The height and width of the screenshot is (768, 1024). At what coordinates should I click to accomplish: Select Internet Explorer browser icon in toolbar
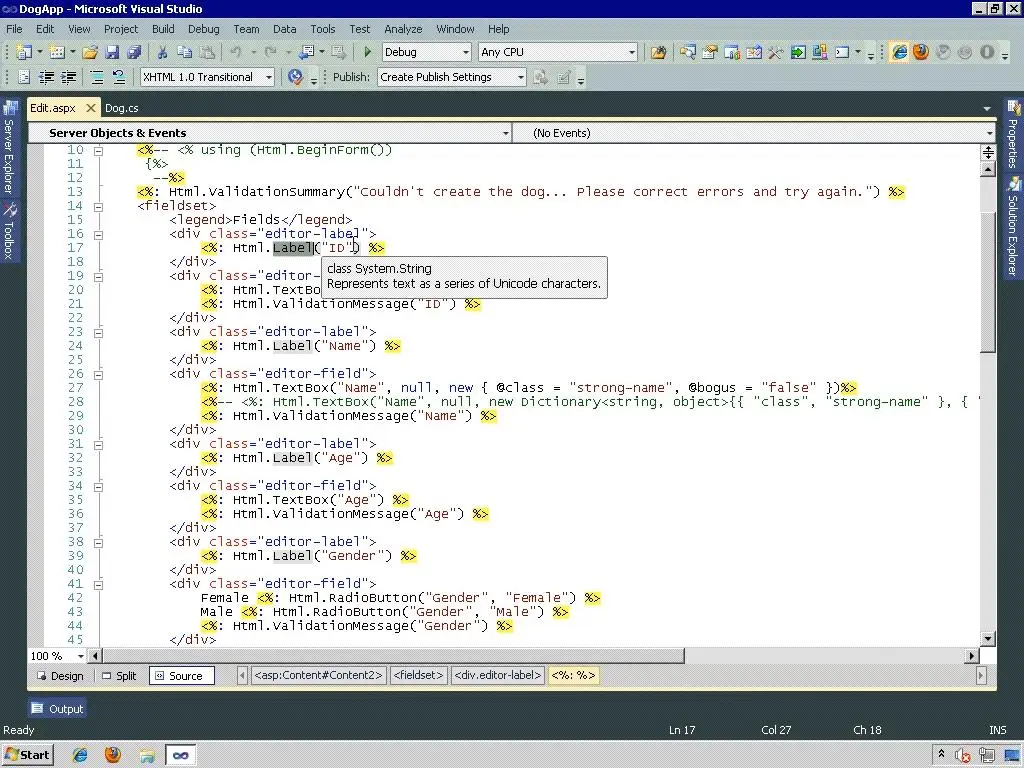click(899, 52)
